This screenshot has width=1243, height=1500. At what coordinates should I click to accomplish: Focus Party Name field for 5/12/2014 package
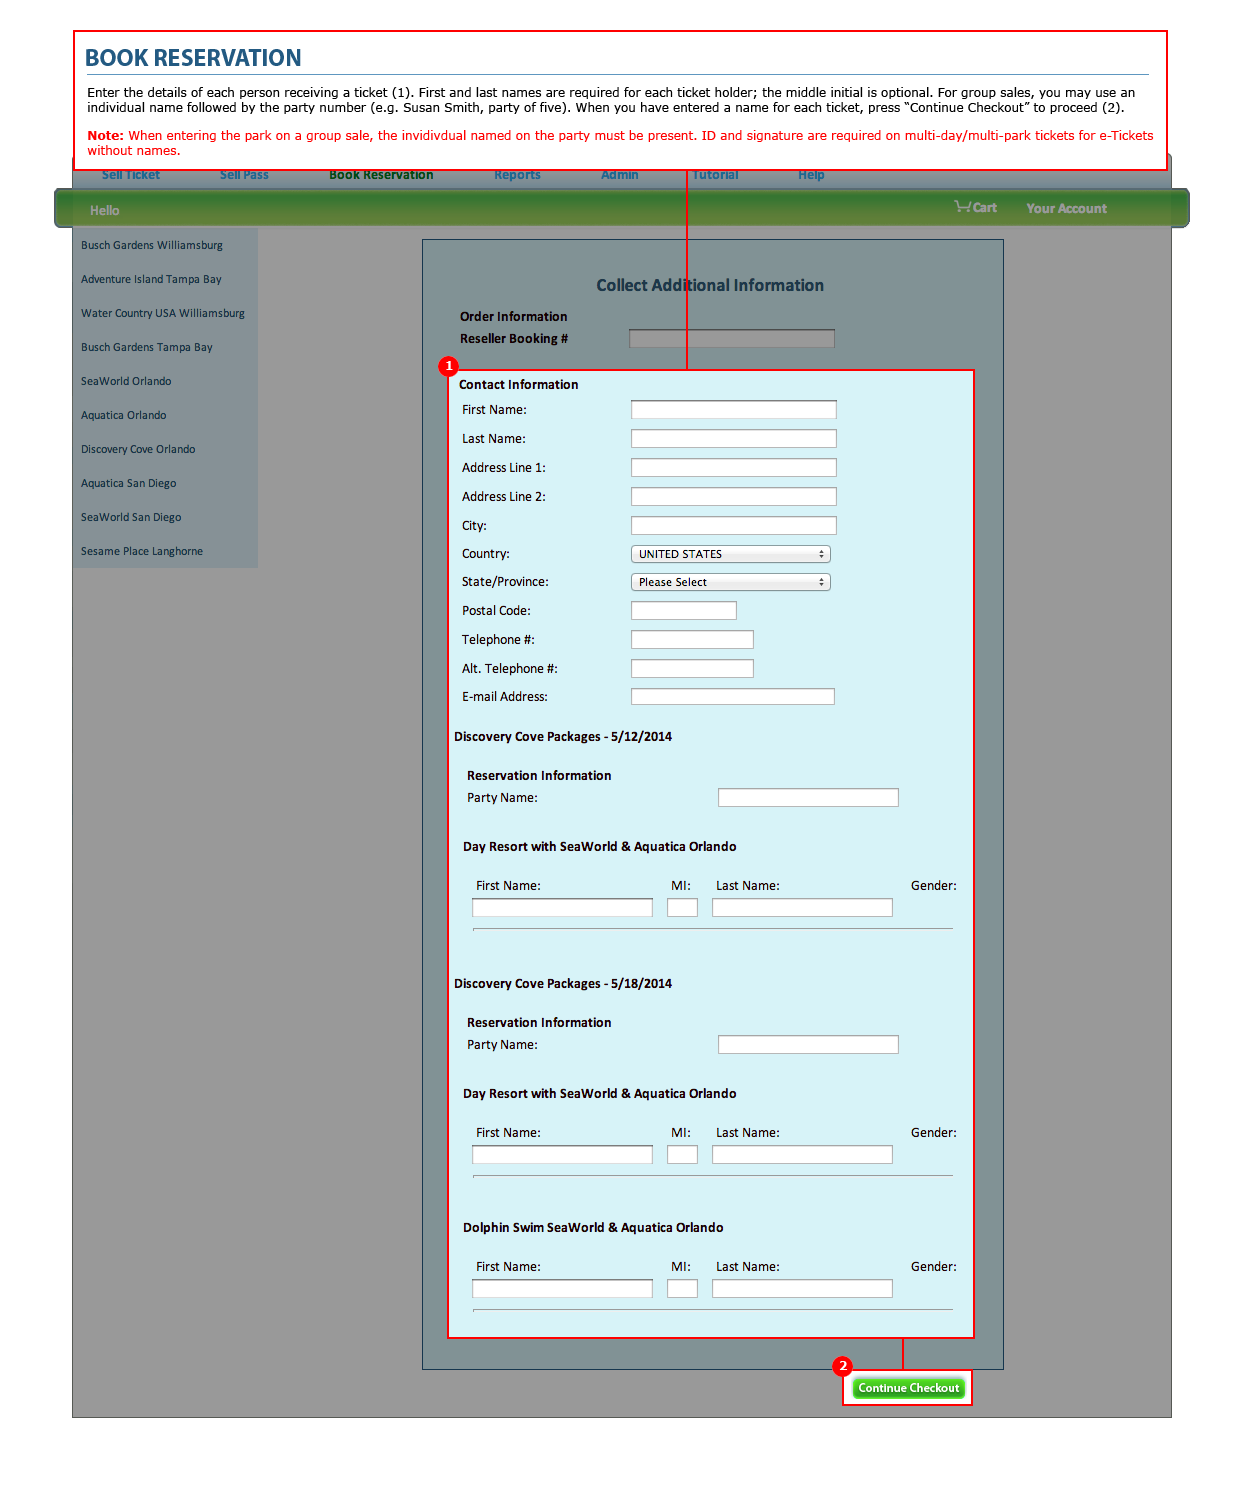click(808, 798)
